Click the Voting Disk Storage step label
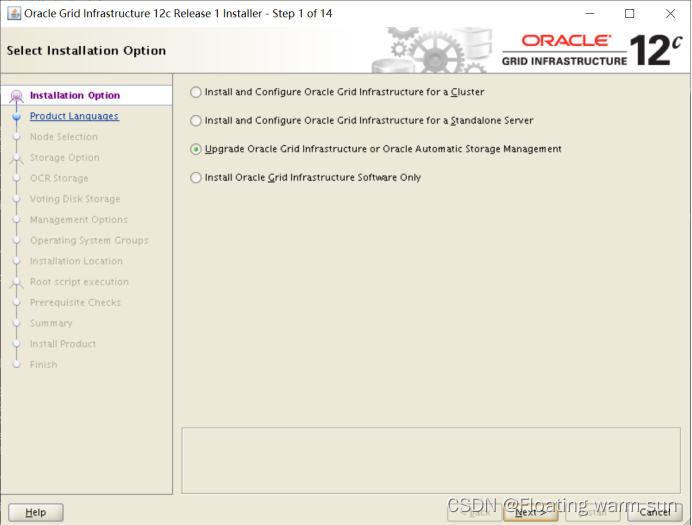Screen dimensions: 692x525 (x=75, y=199)
